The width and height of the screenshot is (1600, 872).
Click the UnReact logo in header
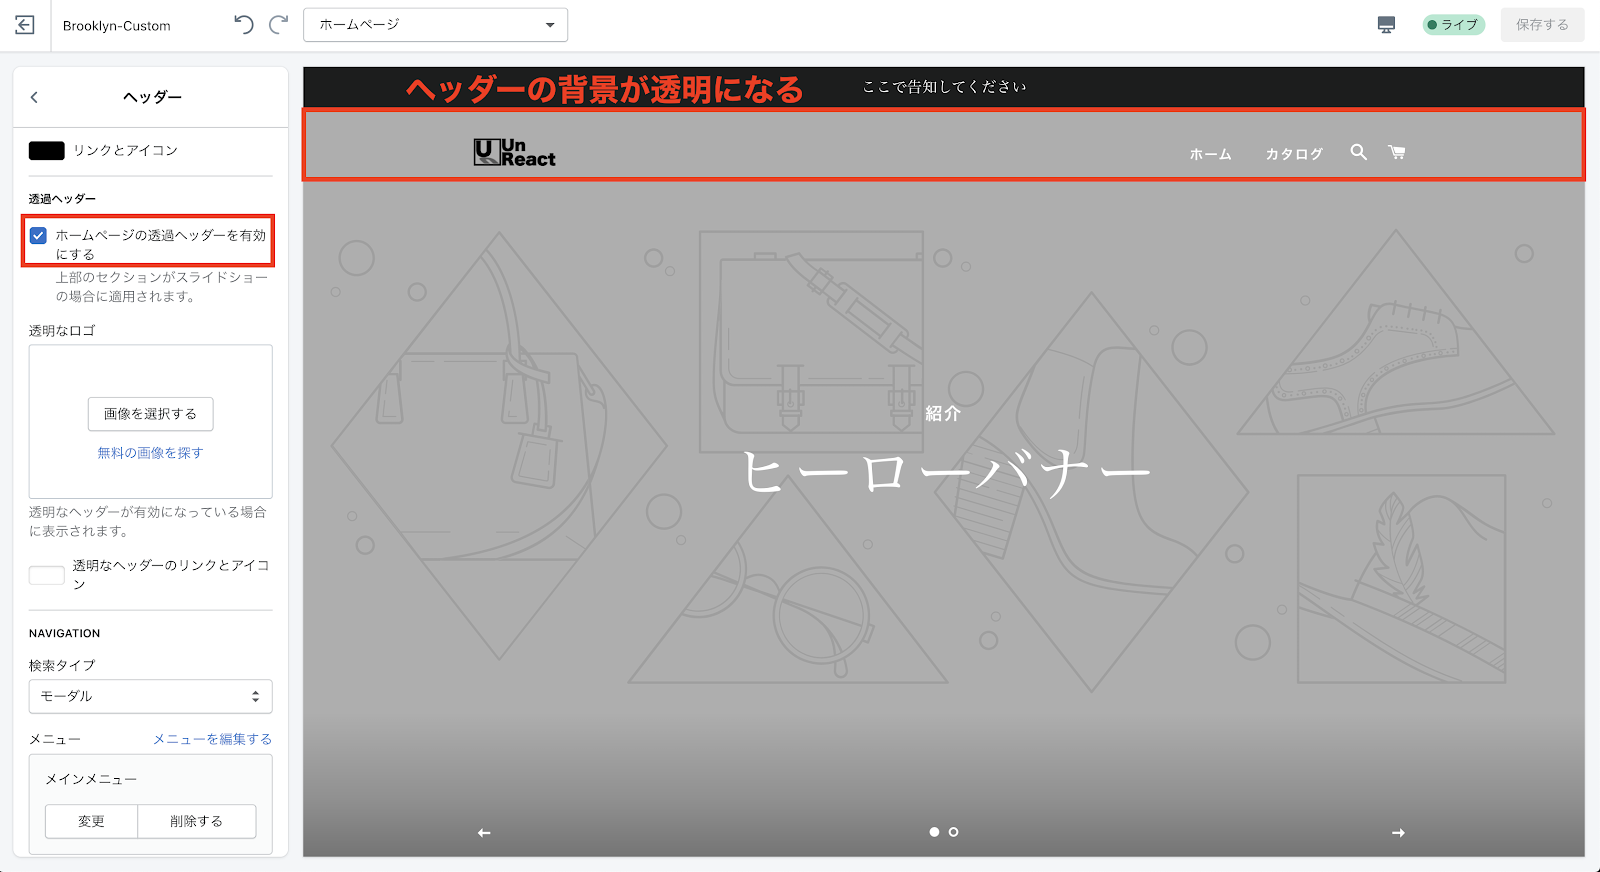(514, 152)
